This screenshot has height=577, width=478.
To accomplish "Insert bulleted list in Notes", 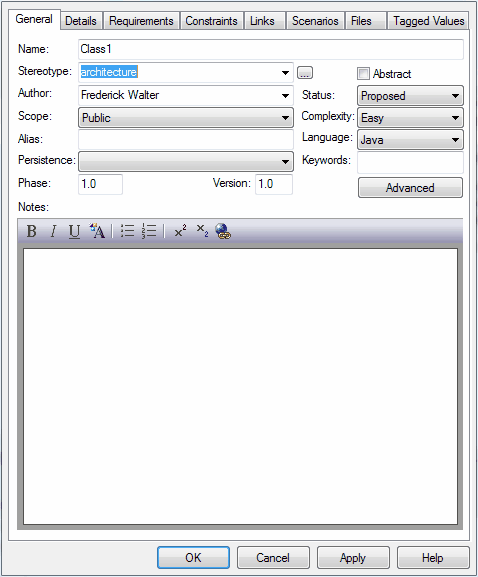I will 127,231.
